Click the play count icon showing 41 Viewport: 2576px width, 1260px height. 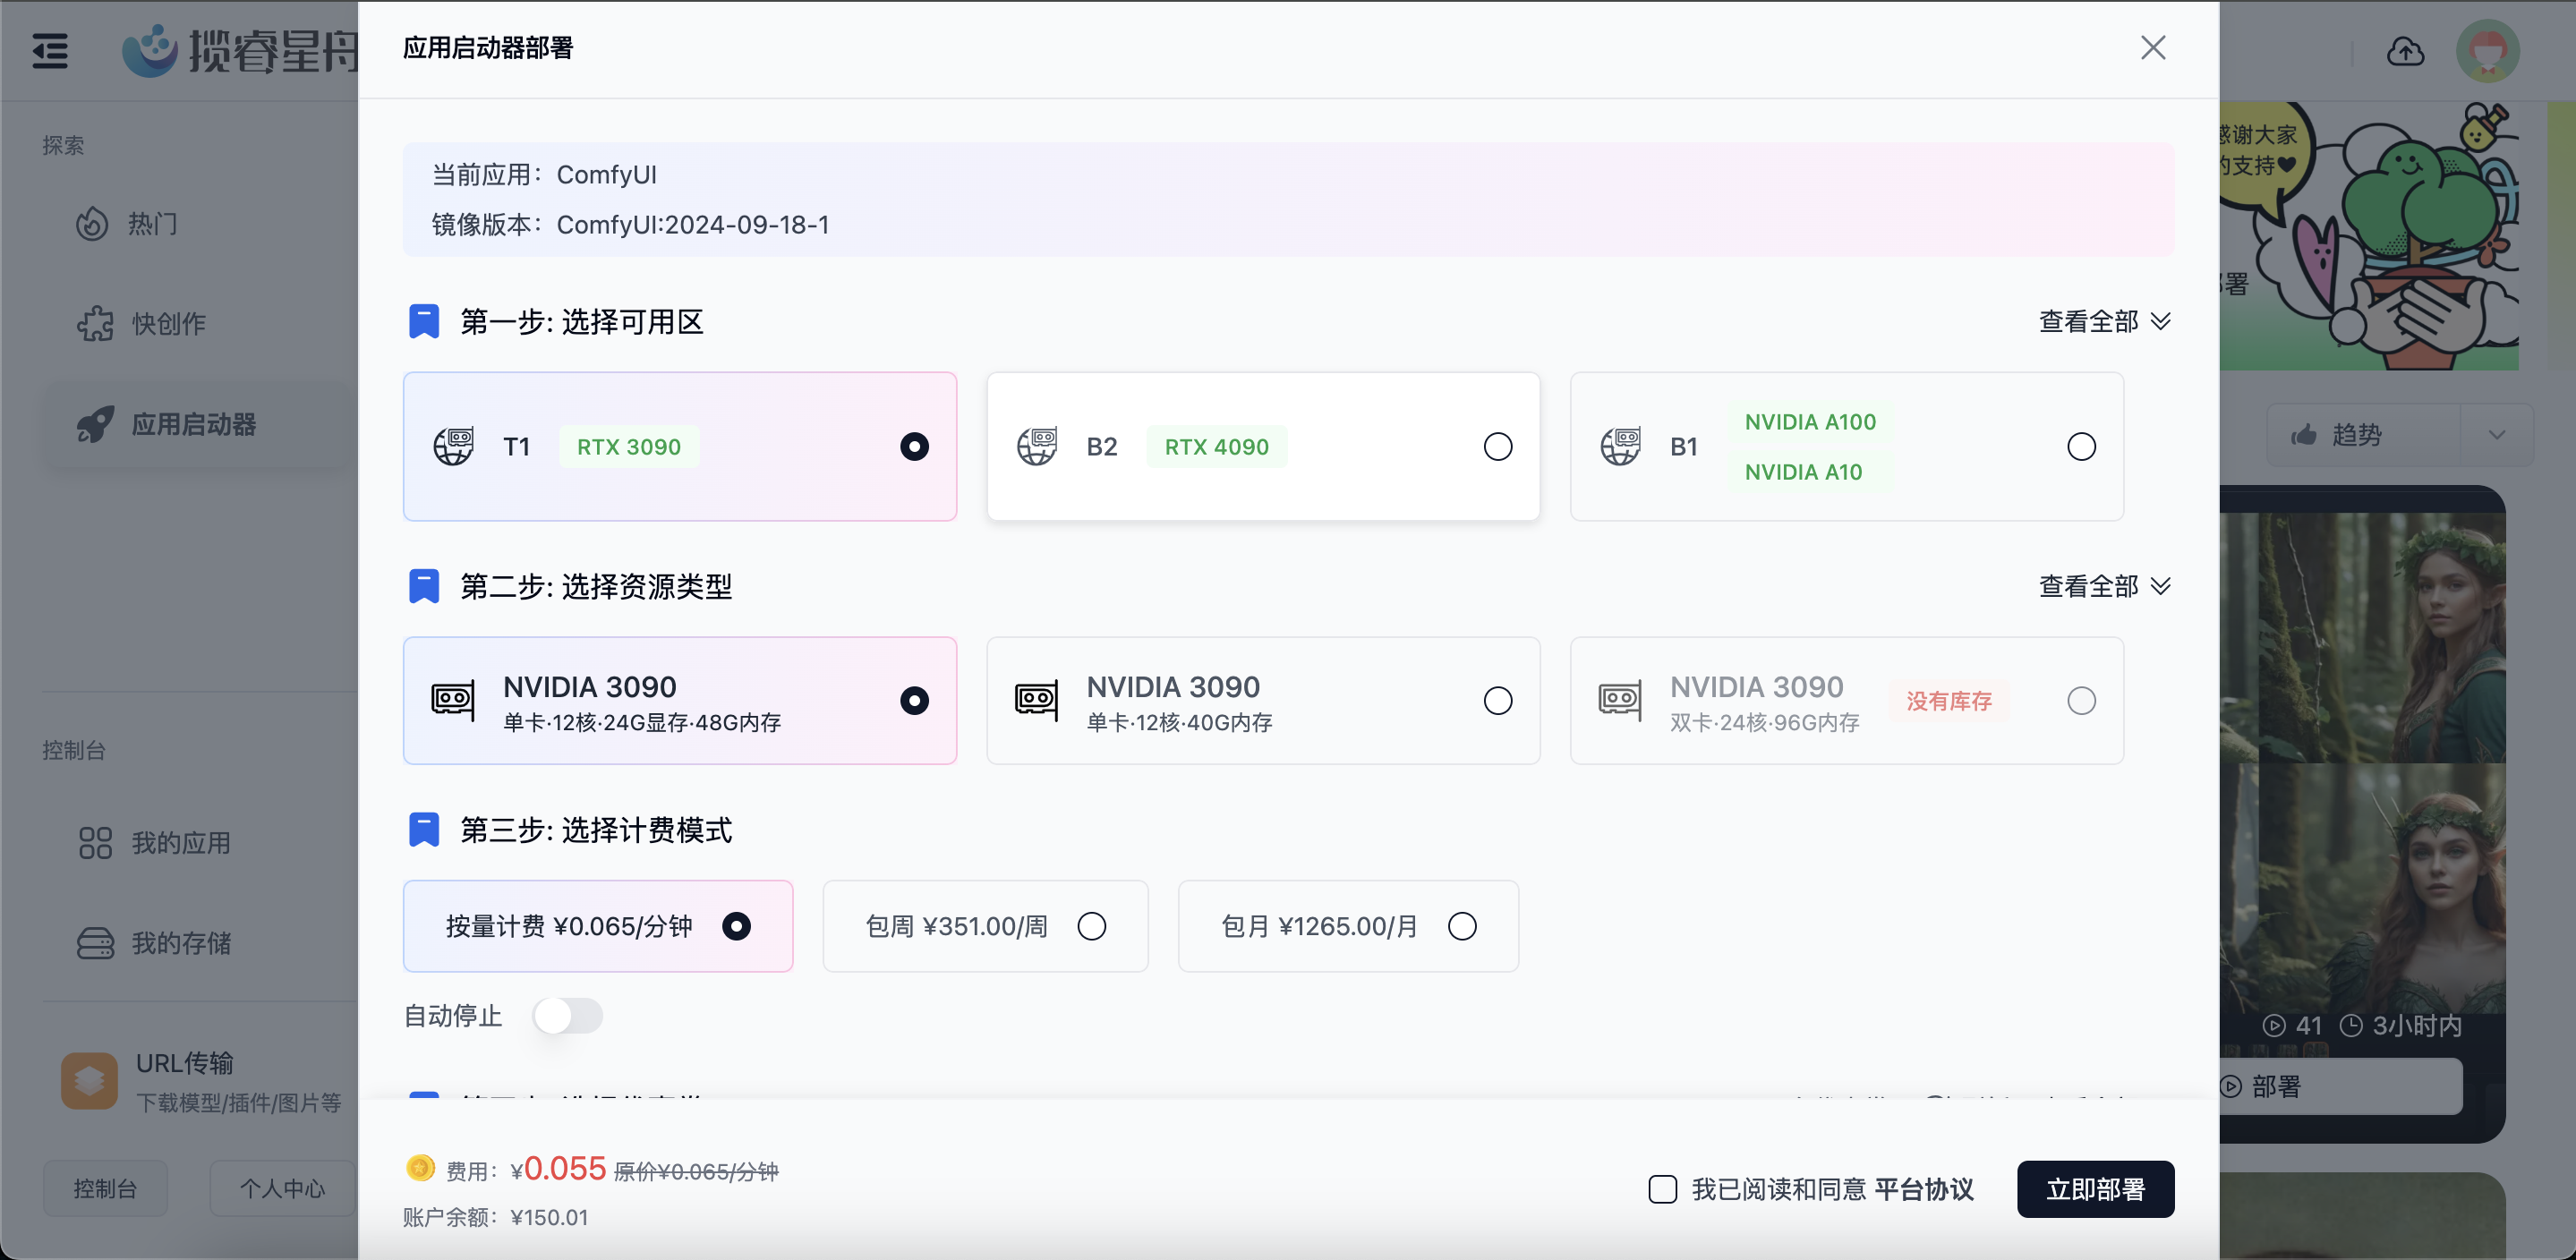2274,1025
